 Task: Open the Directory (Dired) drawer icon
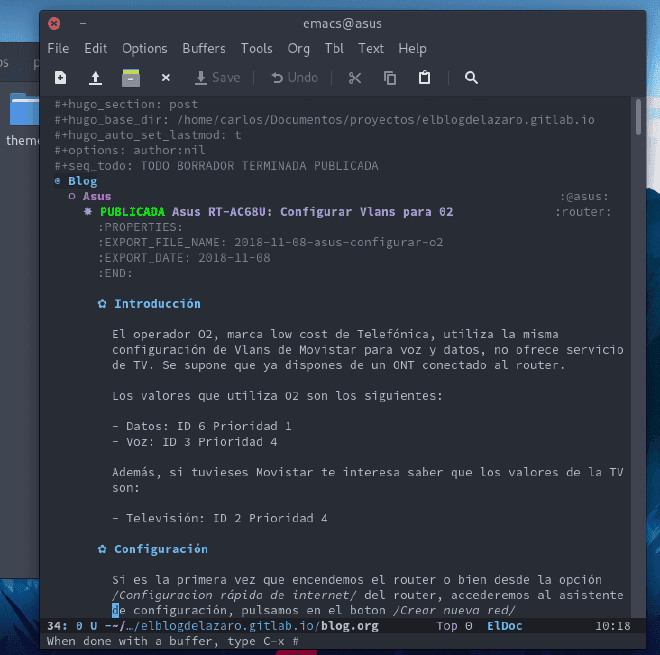(131, 78)
